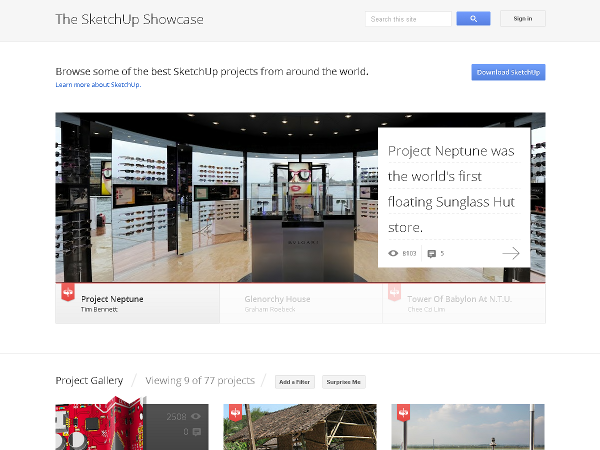This screenshot has height=450, width=600.
Task: Click the 'Project Gallery' heading
Action: (x=89, y=380)
